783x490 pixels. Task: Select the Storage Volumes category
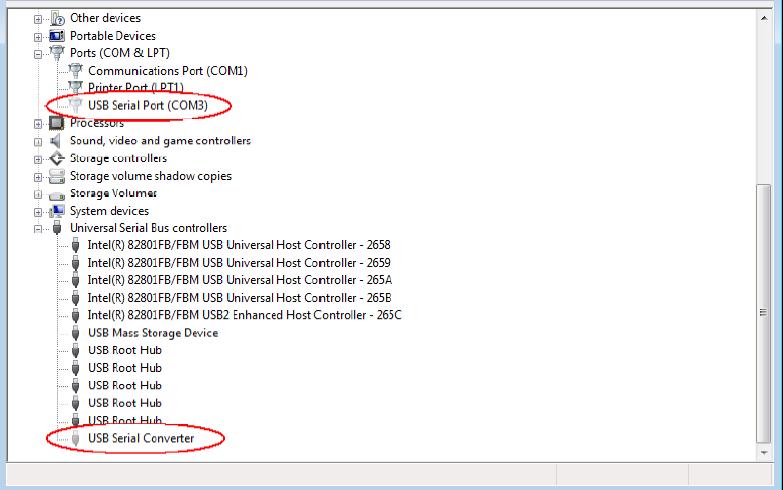coord(113,193)
